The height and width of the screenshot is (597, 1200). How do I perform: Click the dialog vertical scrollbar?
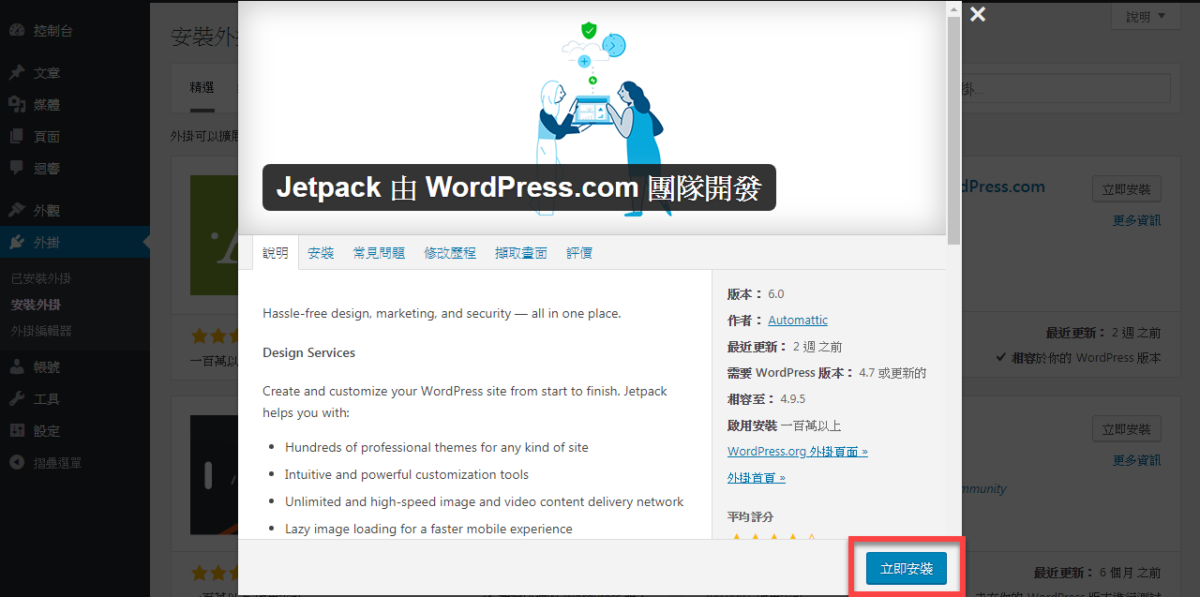point(954,130)
